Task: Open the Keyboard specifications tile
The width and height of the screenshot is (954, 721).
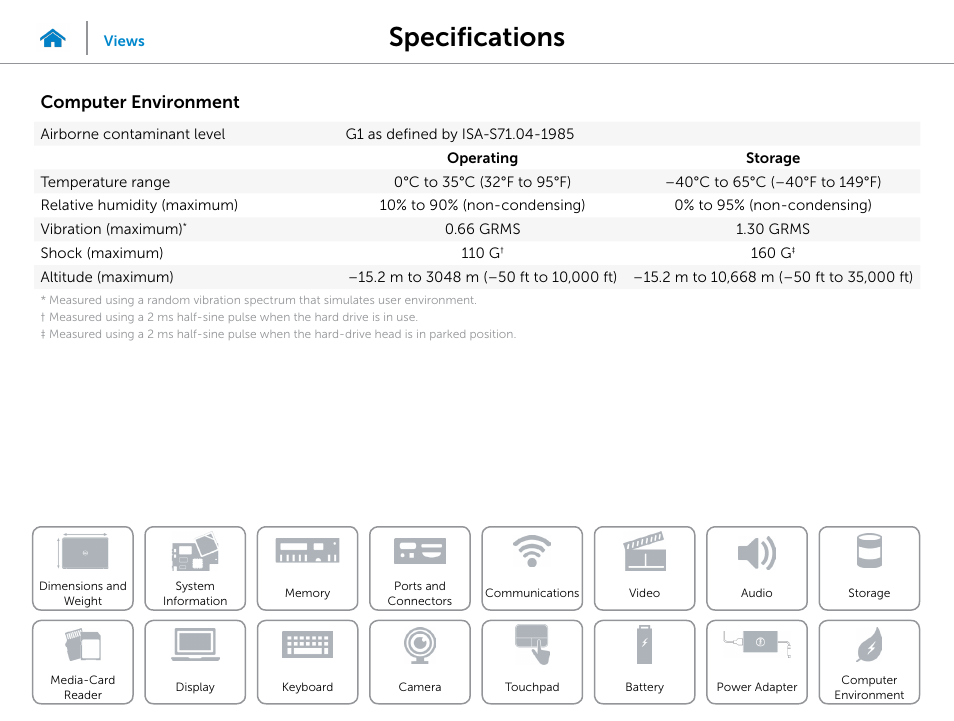Action: point(307,662)
